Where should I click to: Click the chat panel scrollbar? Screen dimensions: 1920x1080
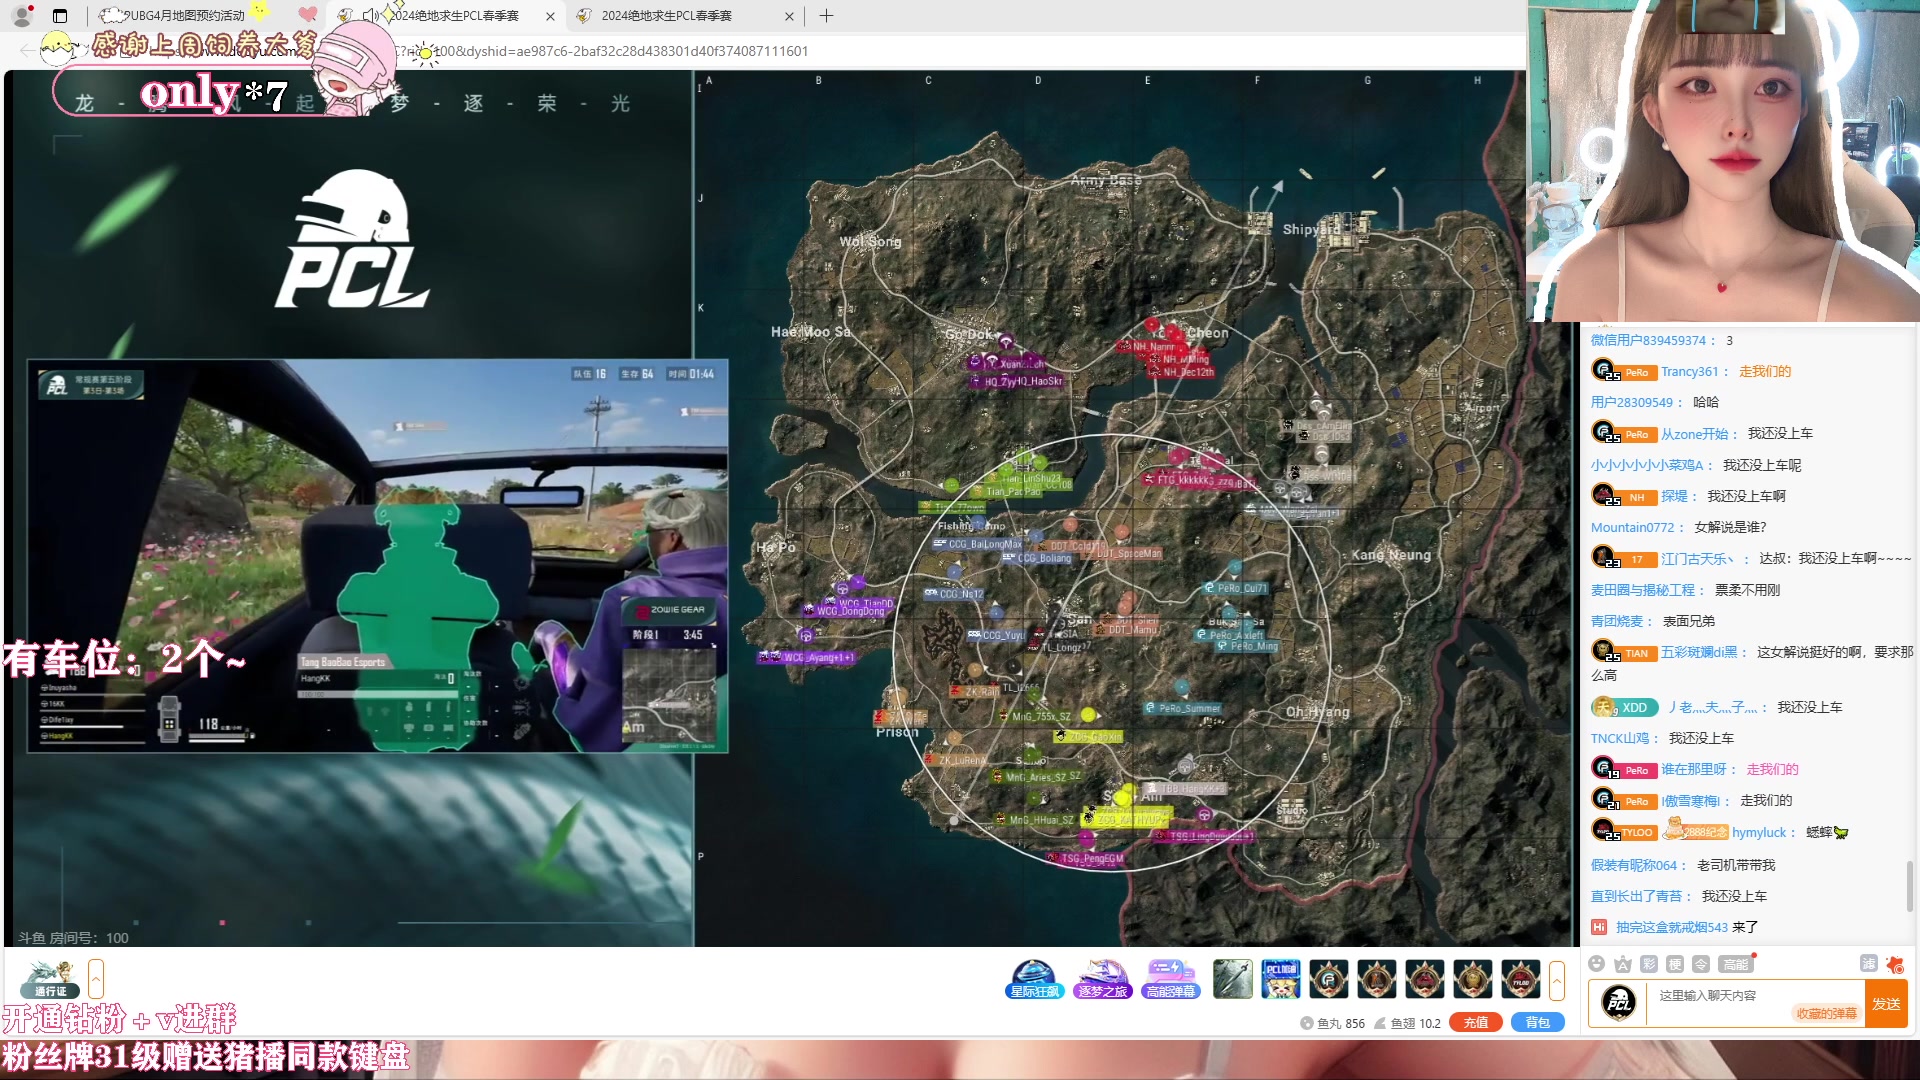tap(1910, 885)
